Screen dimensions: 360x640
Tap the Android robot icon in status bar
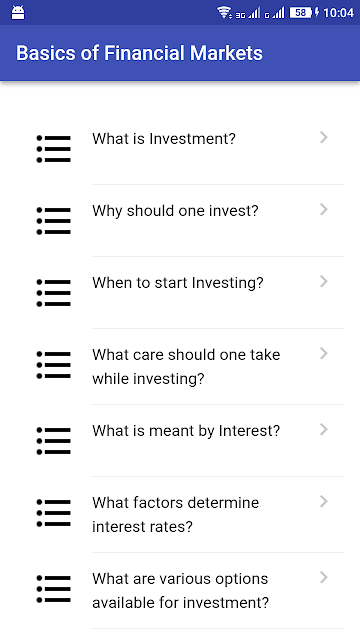18,12
